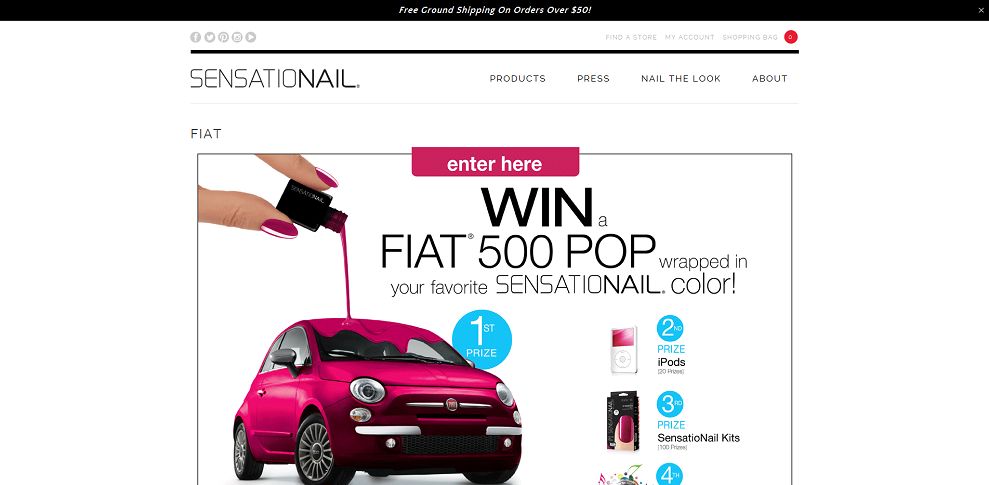Screen dimensions: 989x485
Task: Open the YouTube social icon
Action: click(250, 37)
